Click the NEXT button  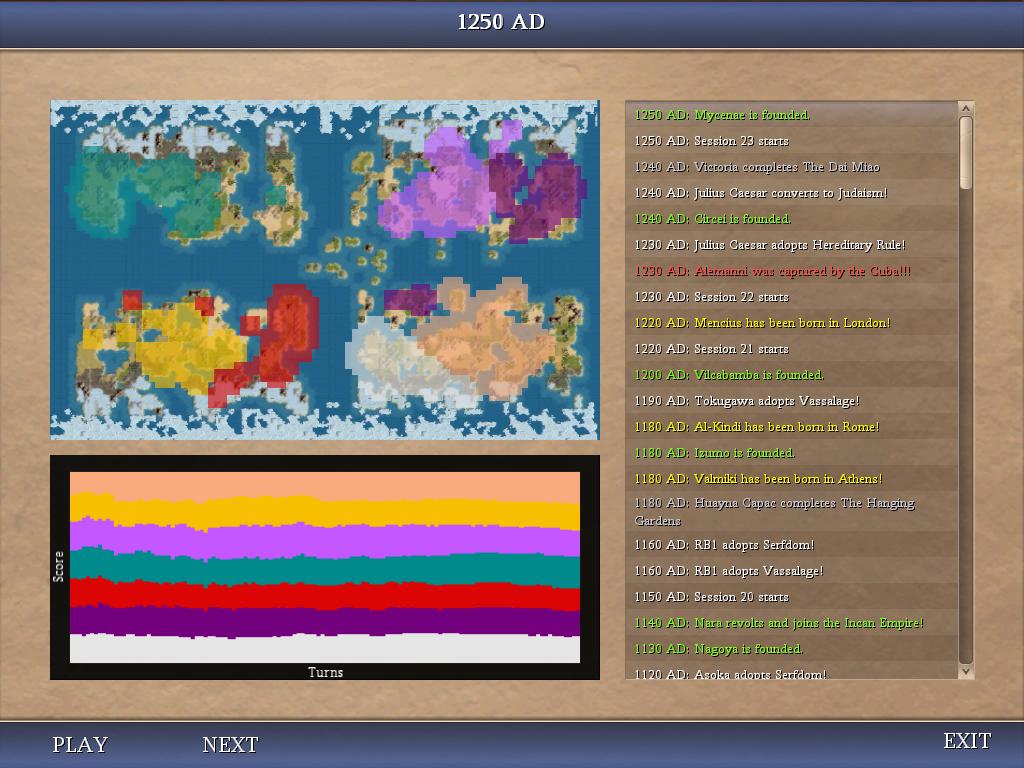(x=231, y=744)
